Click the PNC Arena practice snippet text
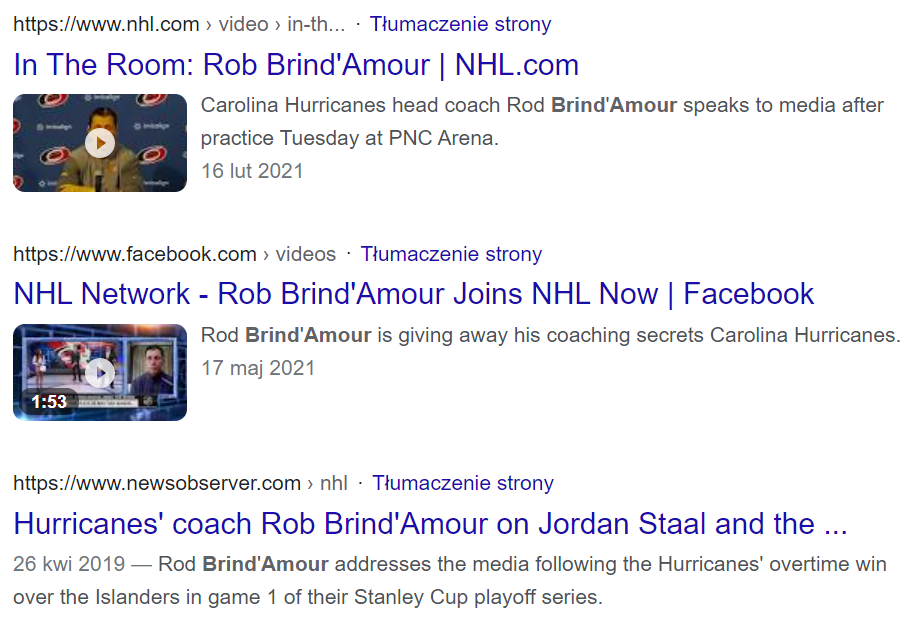Image resolution: width=907 pixels, height=638 pixels. coord(542,121)
